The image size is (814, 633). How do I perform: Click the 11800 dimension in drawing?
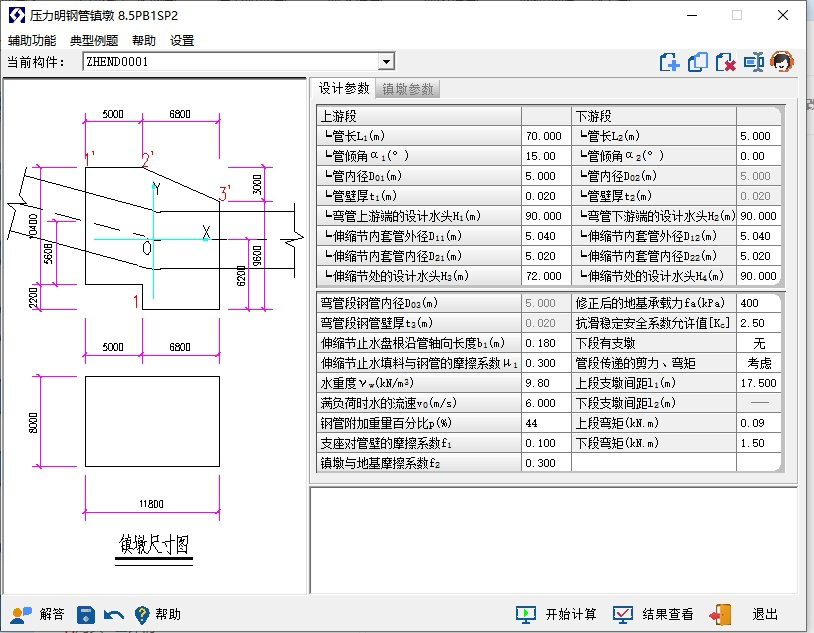click(x=151, y=504)
